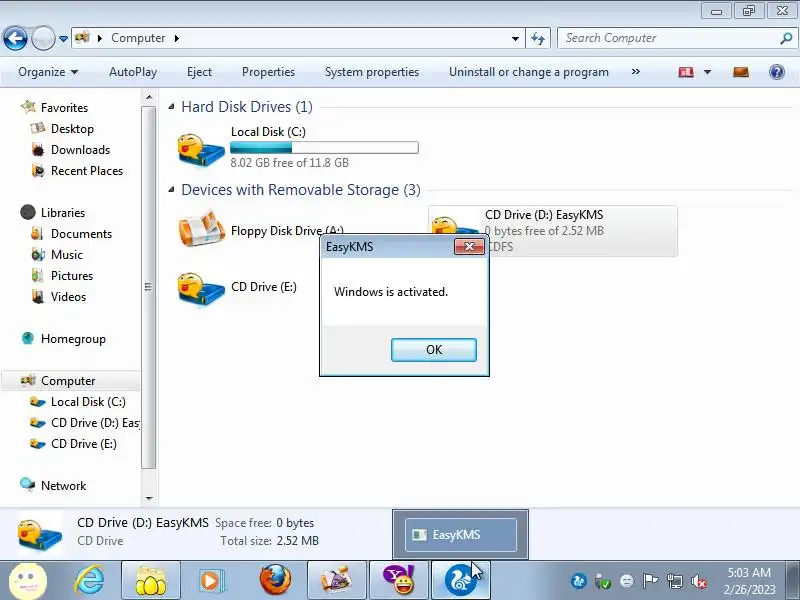Open the Videos library
The image size is (800, 600).
68,296
